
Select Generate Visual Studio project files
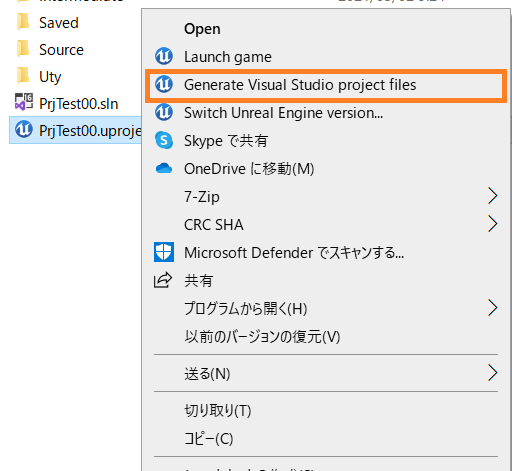[x=300, y=85]
